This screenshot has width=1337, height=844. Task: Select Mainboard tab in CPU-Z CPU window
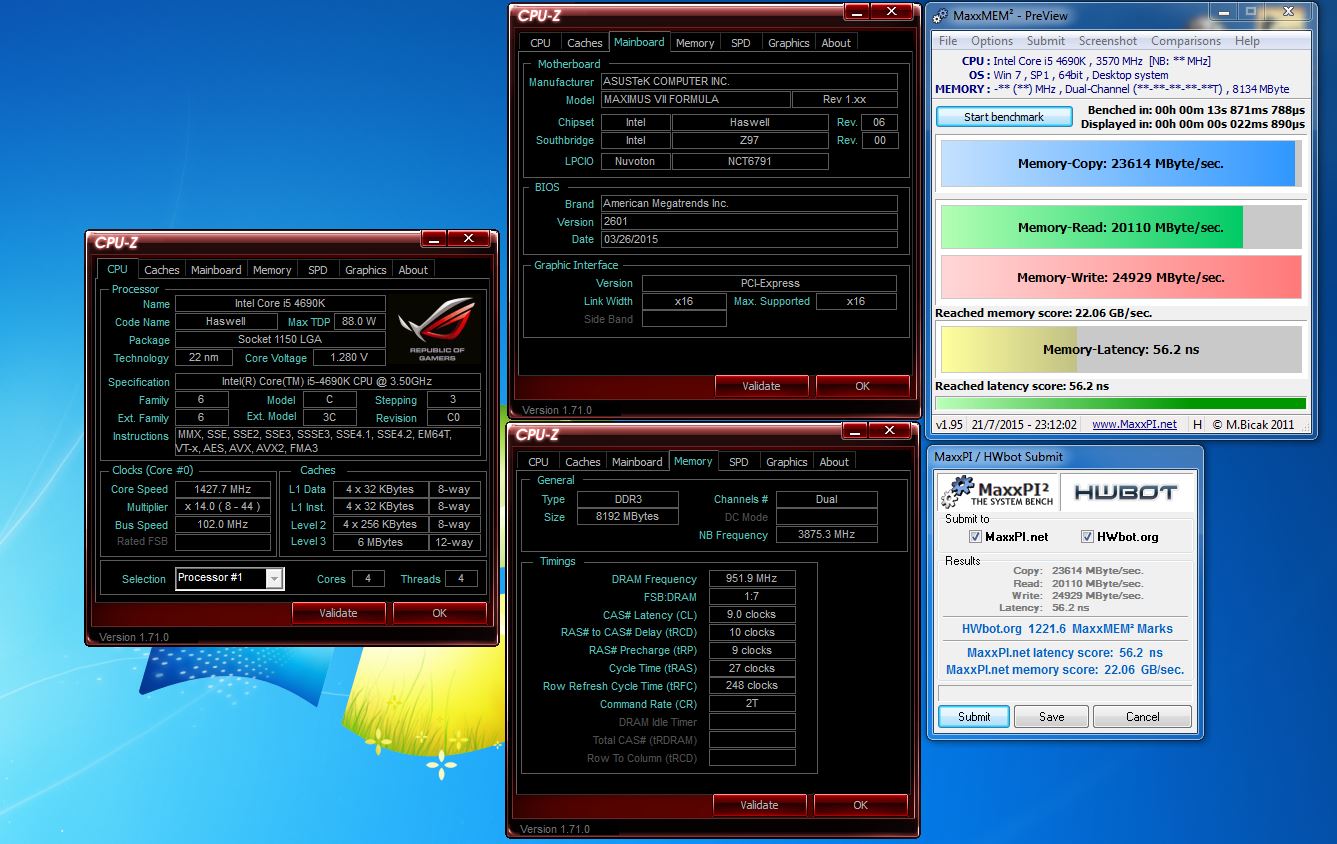click(x=216, y=270)
